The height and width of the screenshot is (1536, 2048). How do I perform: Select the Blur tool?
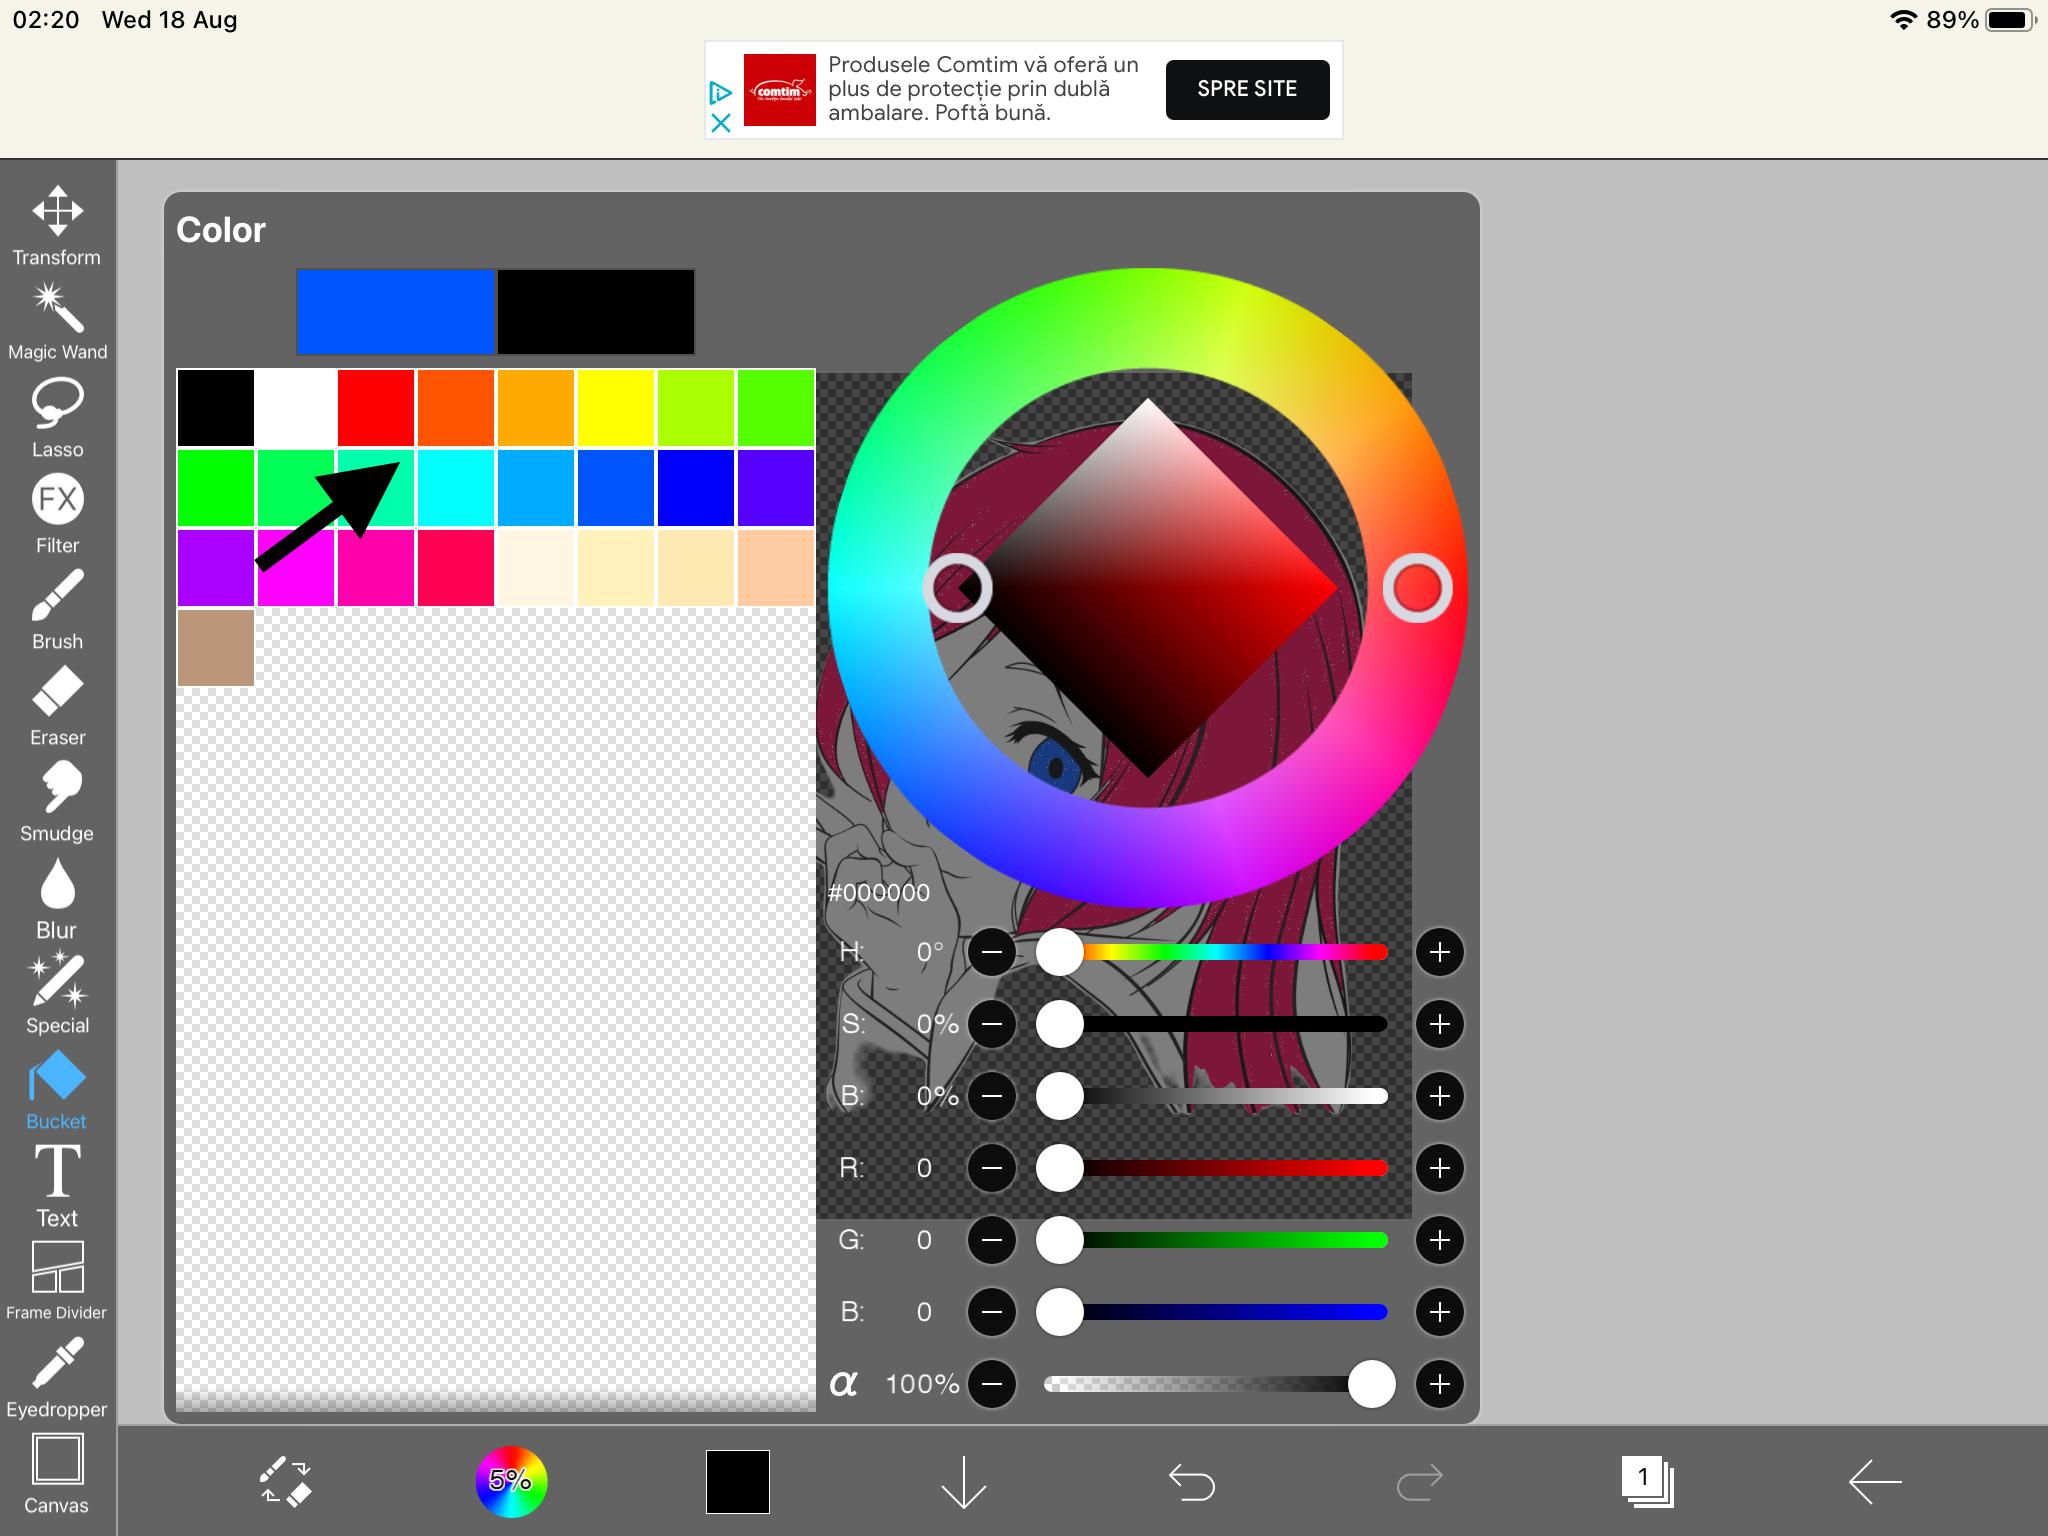(57, 898)
